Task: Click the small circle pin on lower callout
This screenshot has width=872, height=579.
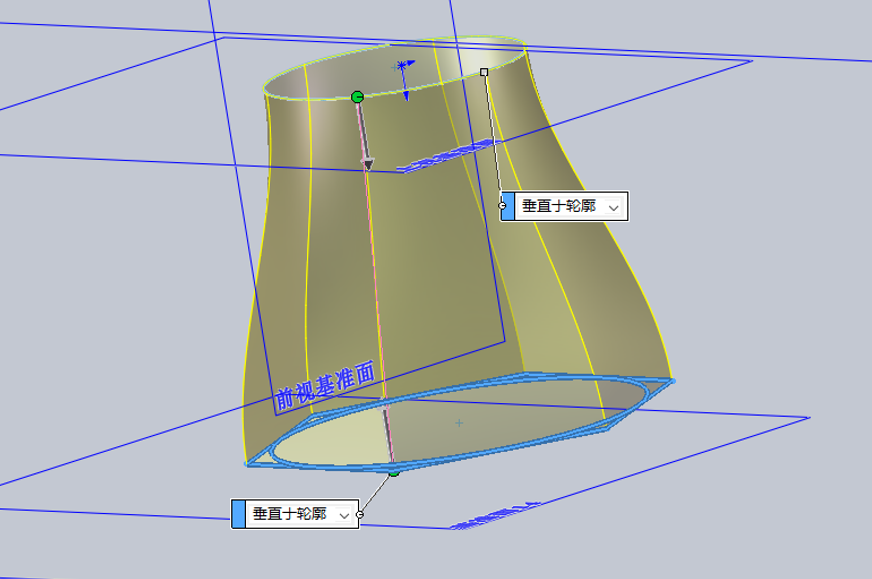Action: click(x=360, y=514)
